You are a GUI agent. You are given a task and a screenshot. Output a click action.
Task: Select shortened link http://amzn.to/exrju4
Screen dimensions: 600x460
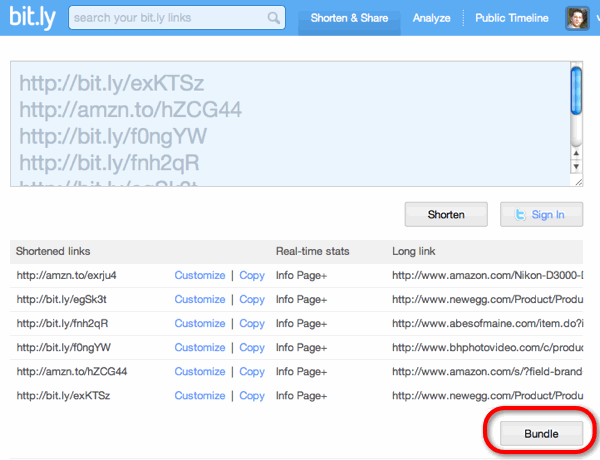[66, 276]
